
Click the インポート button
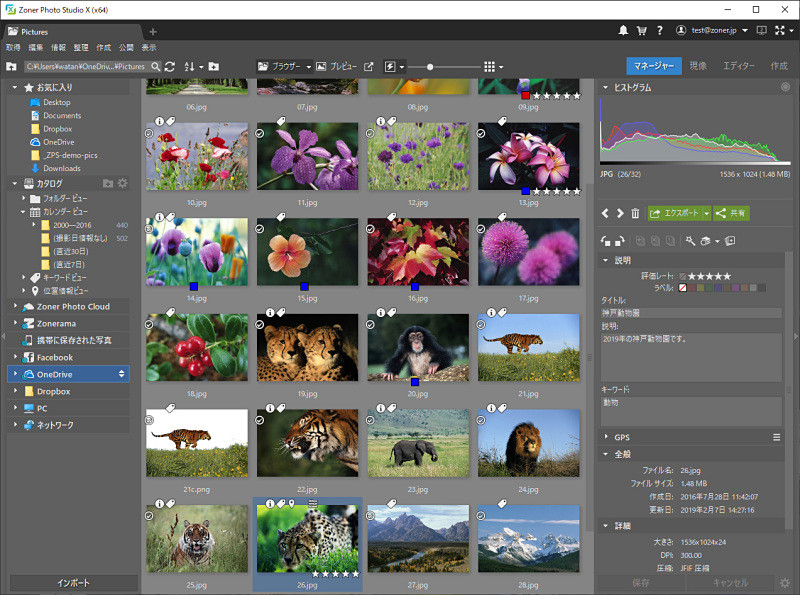tap(73, 583)
